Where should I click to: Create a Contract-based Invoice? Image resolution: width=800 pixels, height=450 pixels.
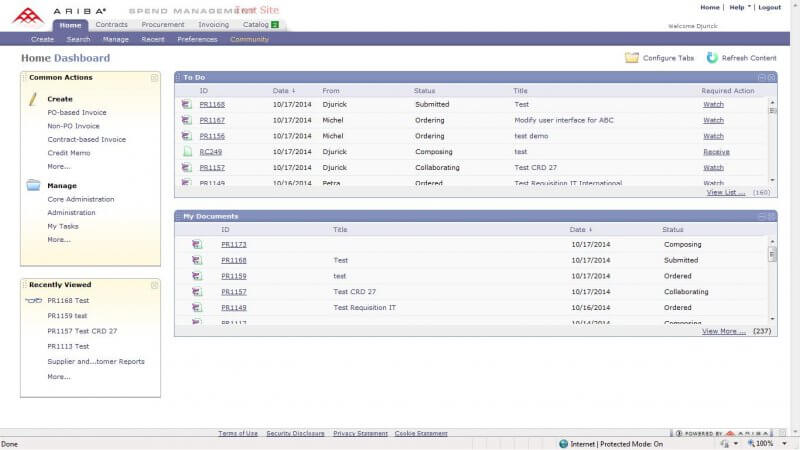pyautogui.click(x=87, y=139)
